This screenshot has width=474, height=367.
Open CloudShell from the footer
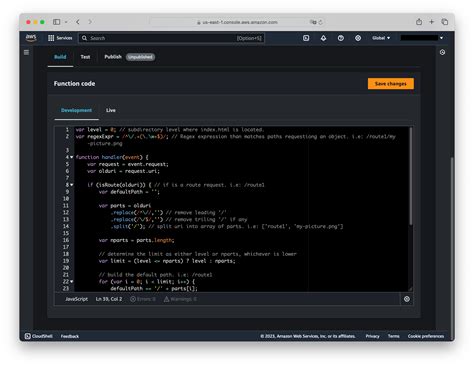pyautogui.click(x=39, y=336)
